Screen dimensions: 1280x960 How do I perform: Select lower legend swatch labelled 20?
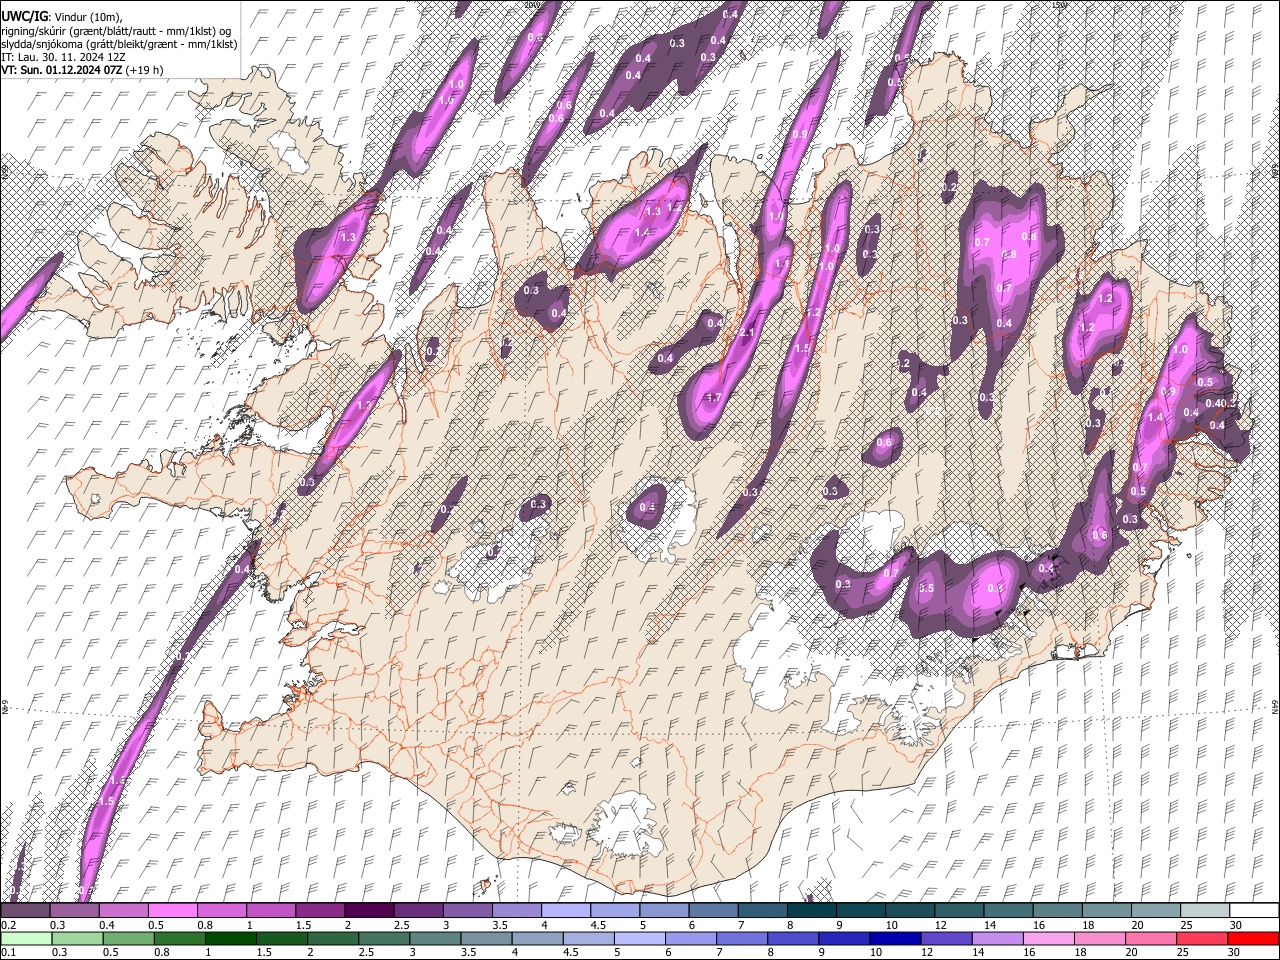point(1150,938)
